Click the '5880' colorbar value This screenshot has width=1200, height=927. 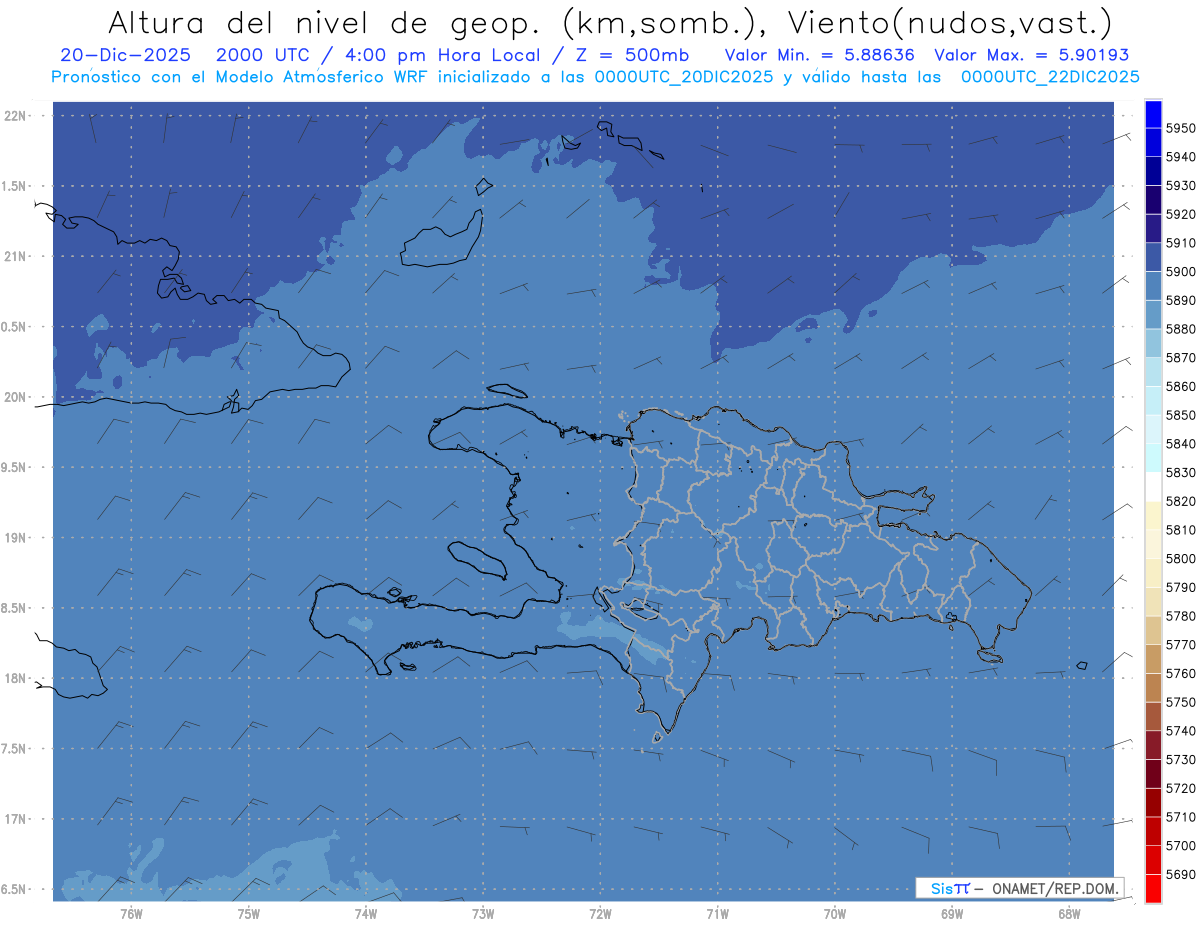pos(1180,329)
